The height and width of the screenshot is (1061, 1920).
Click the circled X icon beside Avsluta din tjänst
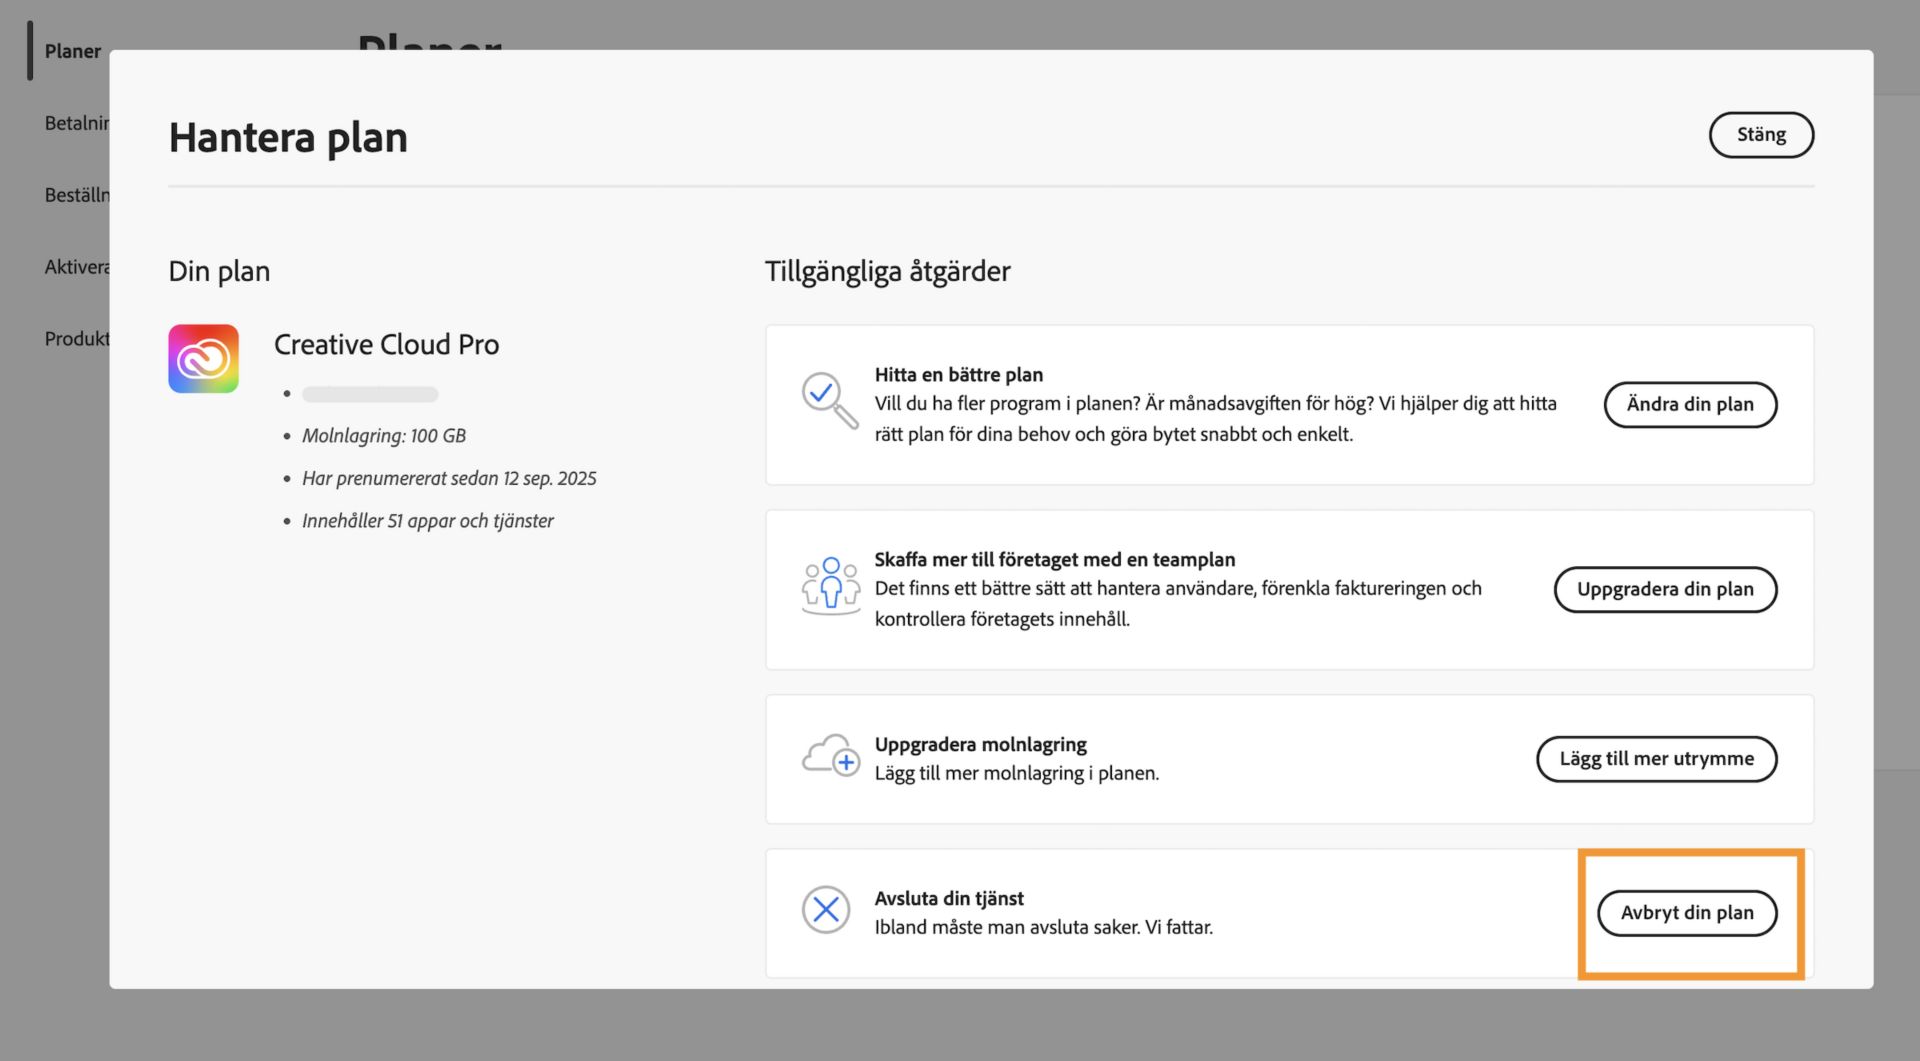[827, 910]
